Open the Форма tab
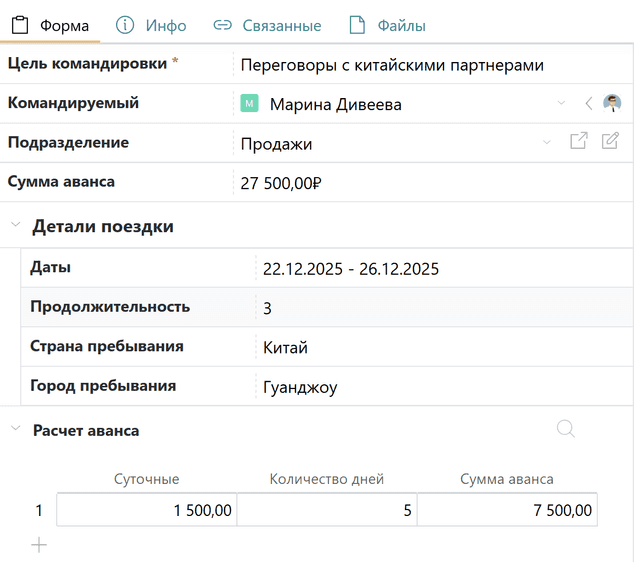 [x=51, y=25]
